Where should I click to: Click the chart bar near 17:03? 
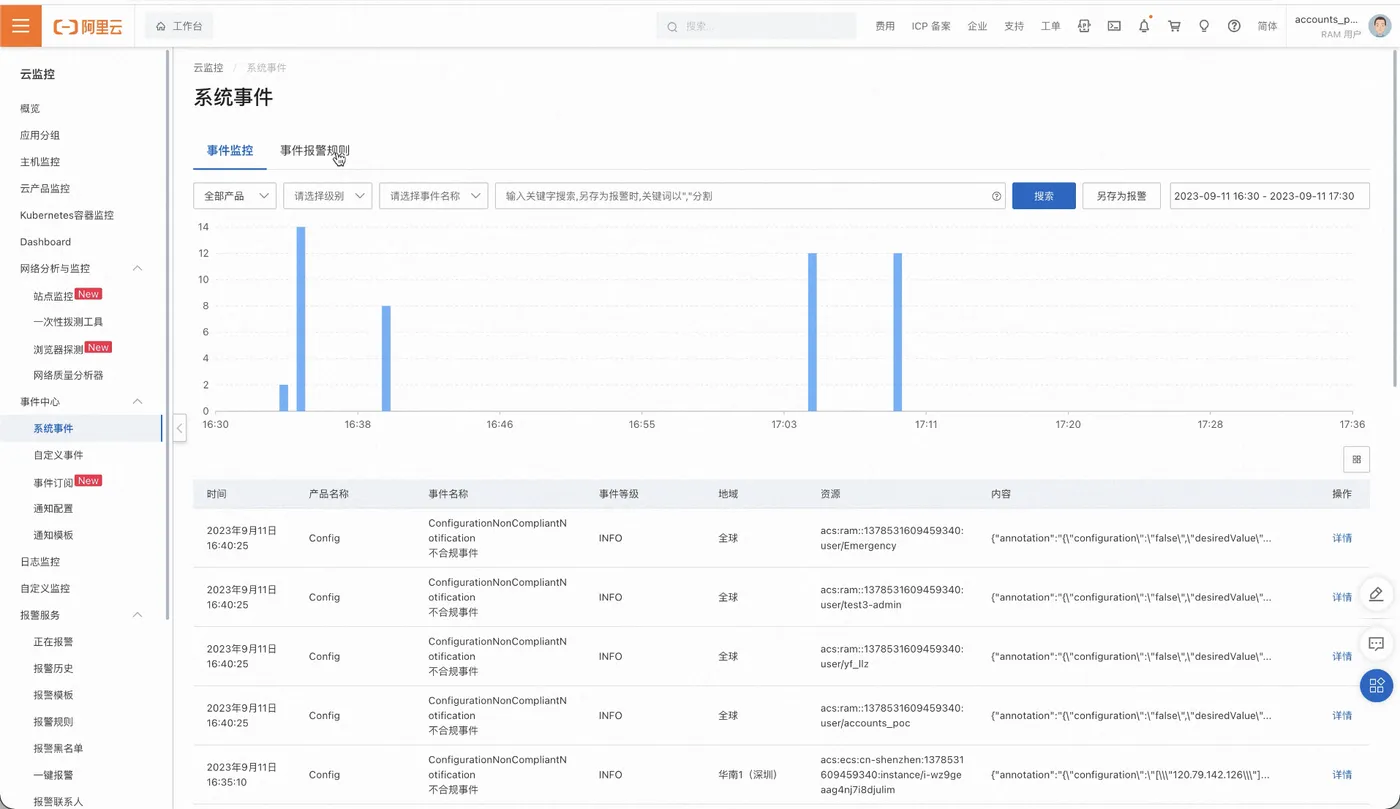(x=812, y=332)
